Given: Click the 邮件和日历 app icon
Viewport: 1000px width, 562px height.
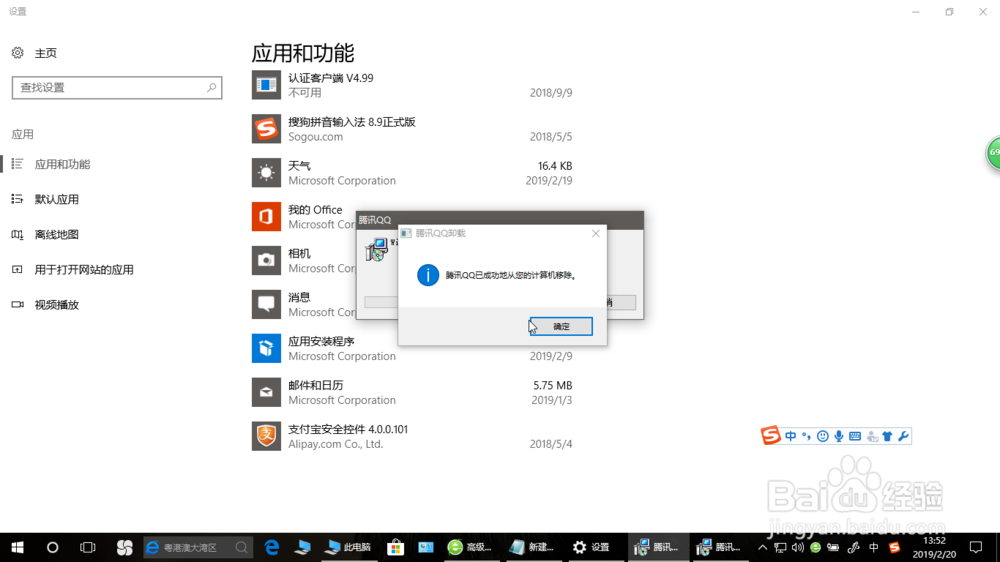Looking at the screenshot, I should point(266,392).
